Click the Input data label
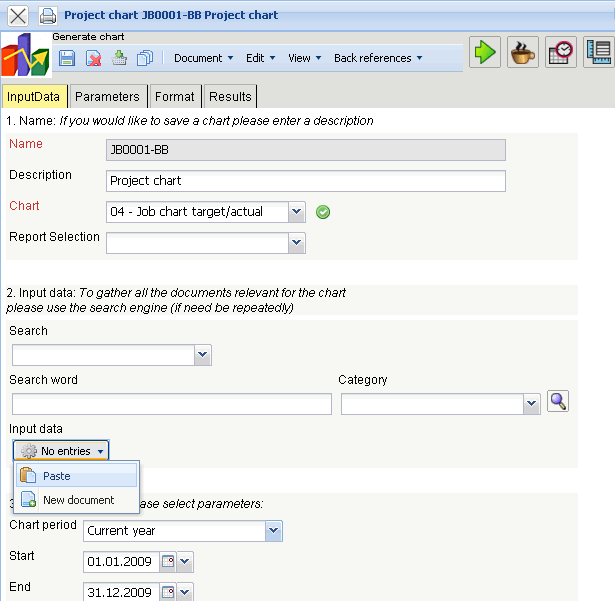Viewport: 615px width, 601px height. tap(36, 429)
